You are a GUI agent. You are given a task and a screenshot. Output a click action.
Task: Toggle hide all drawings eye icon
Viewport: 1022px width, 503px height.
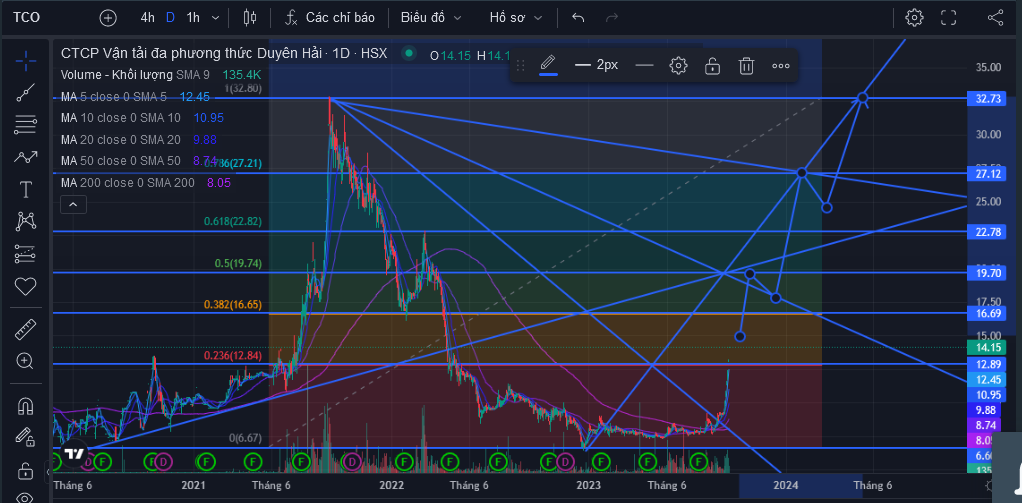tap(25, 497)
